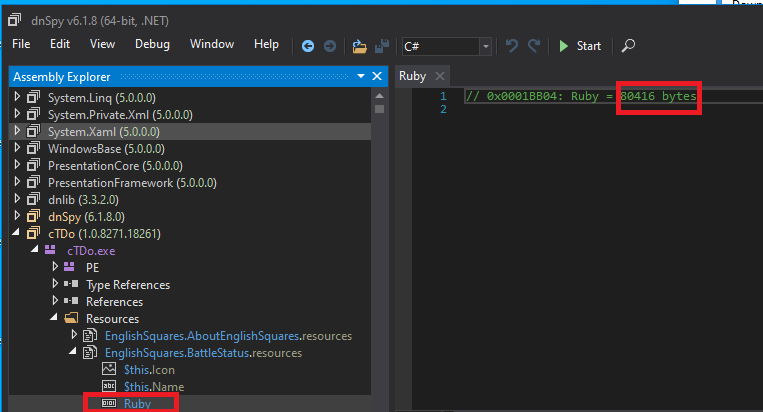Screen dimensions: 763x412
Task: Select PresentationFramework (5.0.0.0) assembly
Action: pos(132,182)
